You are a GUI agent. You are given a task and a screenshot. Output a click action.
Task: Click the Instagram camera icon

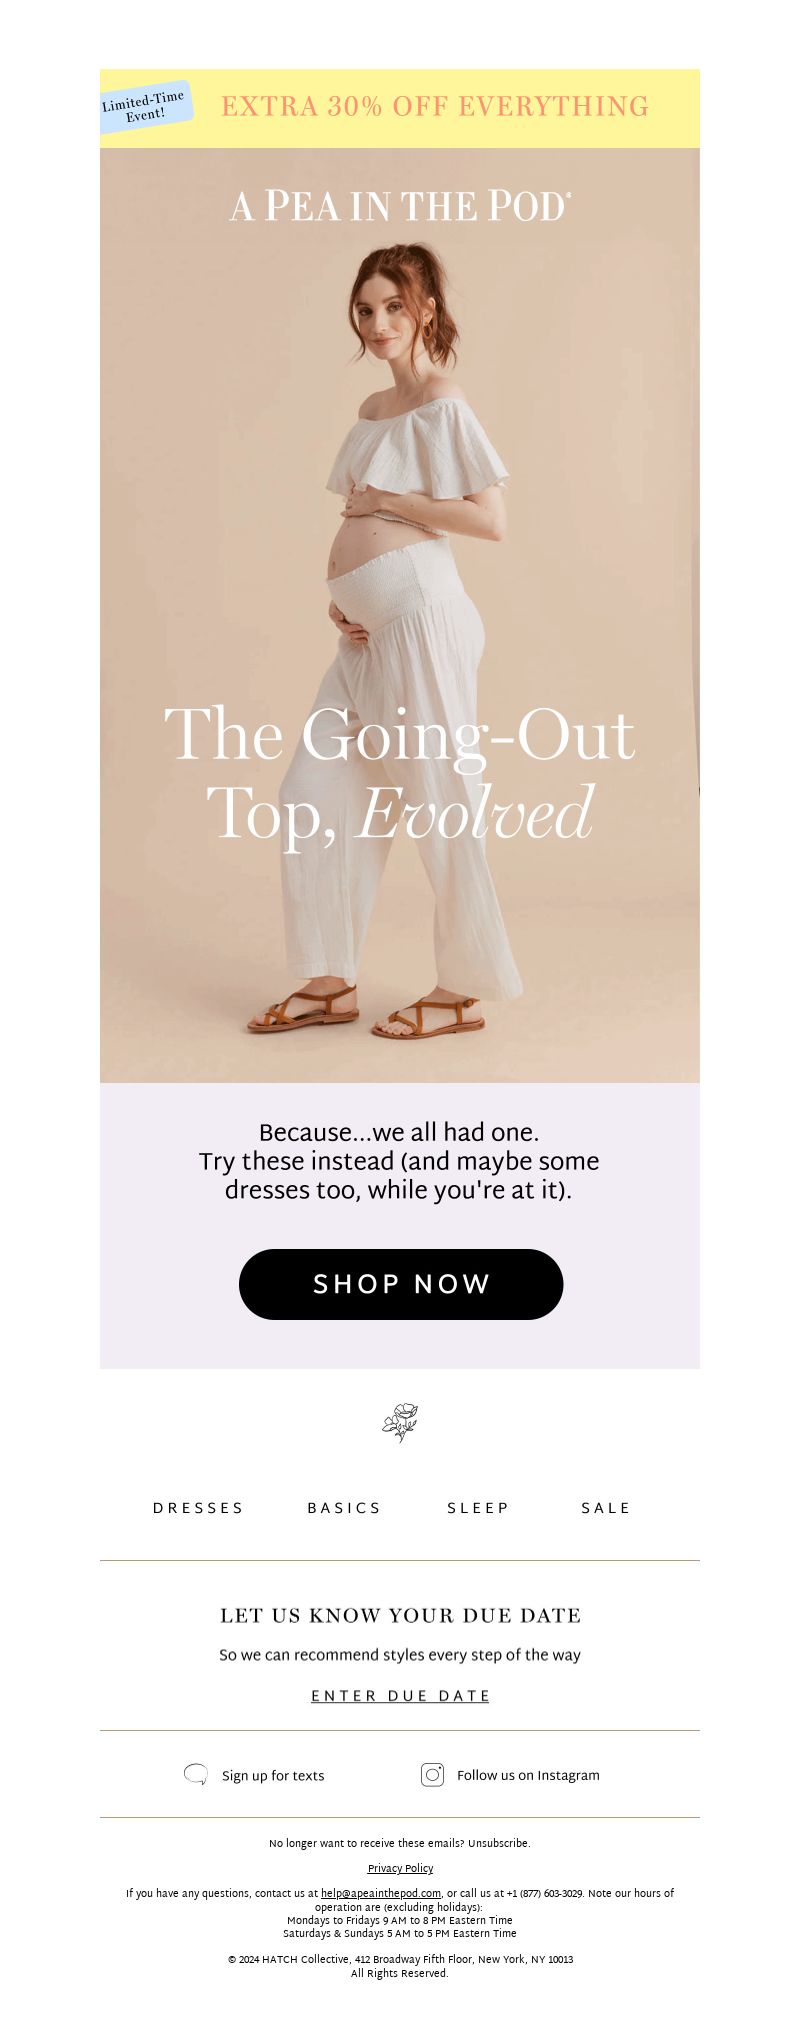point(432,1774)
